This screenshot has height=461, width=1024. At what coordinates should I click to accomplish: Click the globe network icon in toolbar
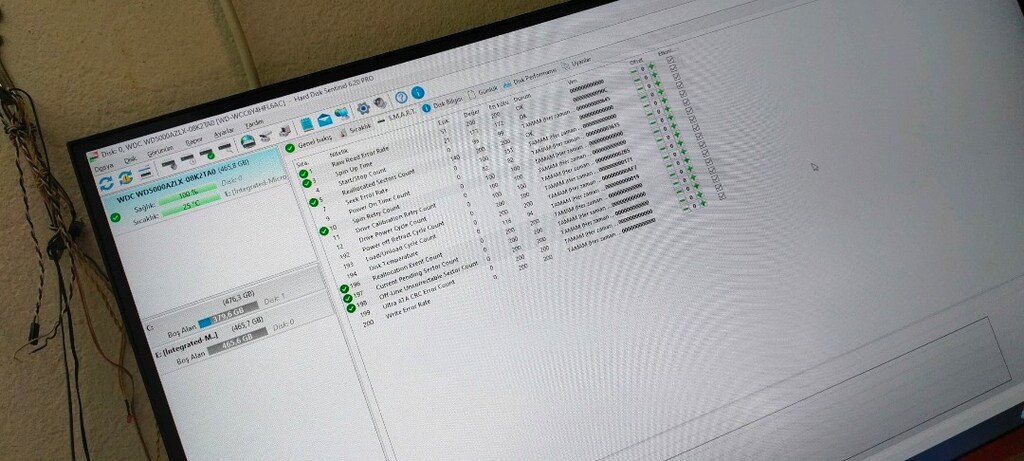[342, 114]
